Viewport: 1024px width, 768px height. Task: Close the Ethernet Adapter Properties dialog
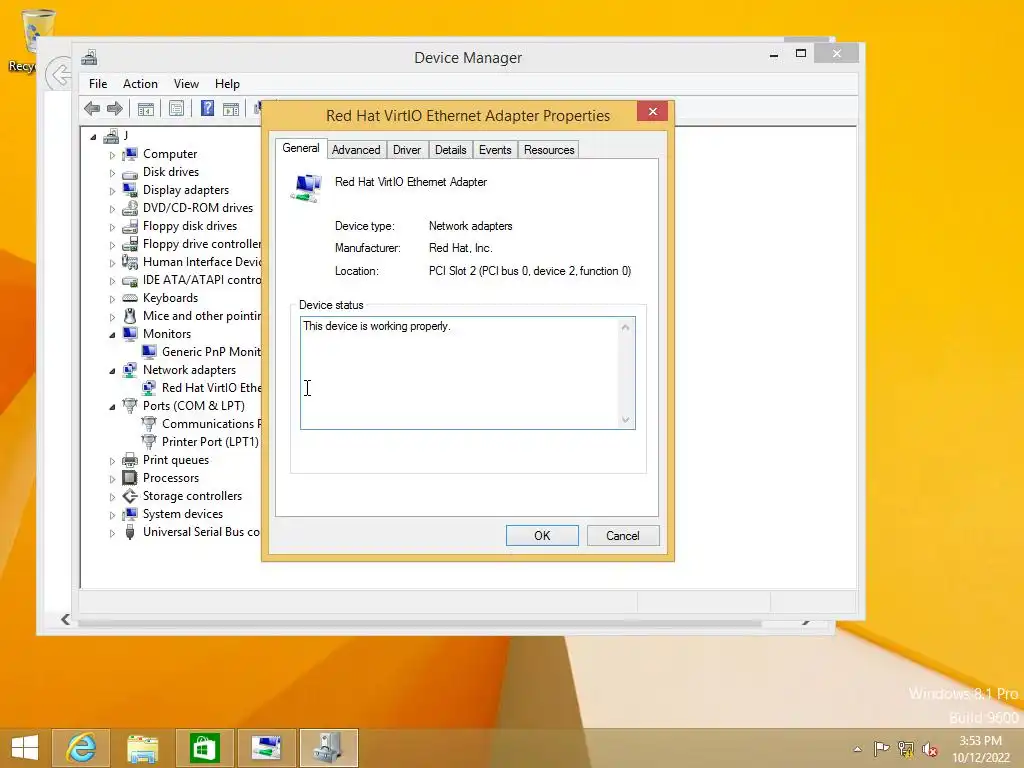point(652,112)
